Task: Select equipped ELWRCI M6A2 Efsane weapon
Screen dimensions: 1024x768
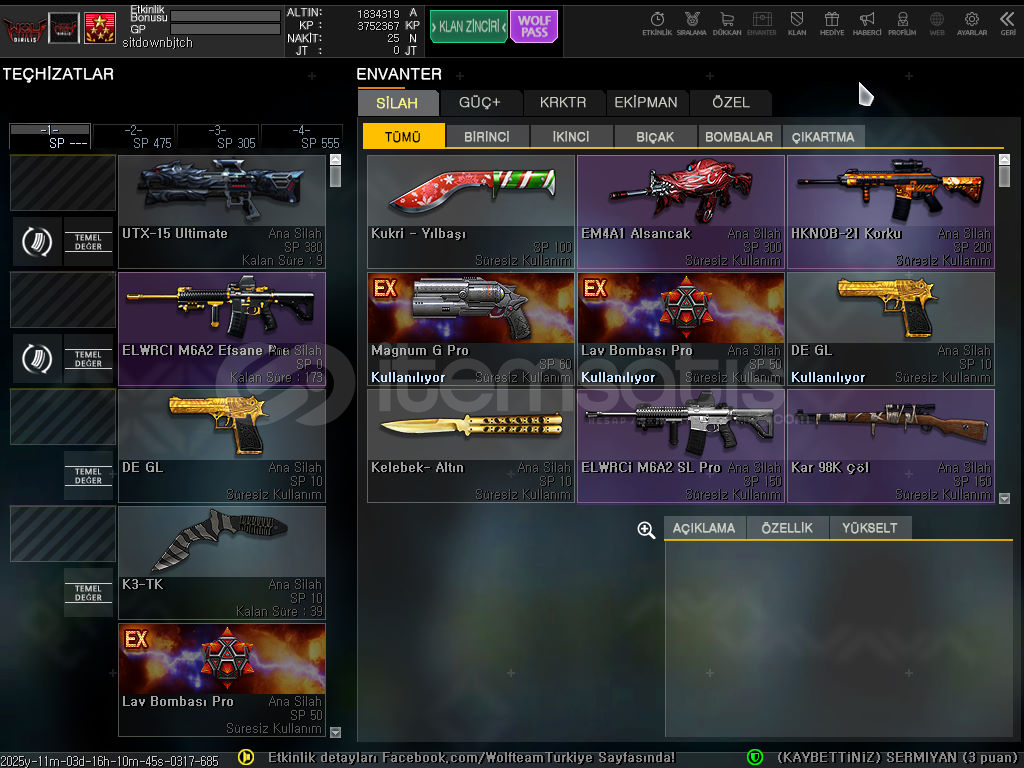Action: pos(222,329)
